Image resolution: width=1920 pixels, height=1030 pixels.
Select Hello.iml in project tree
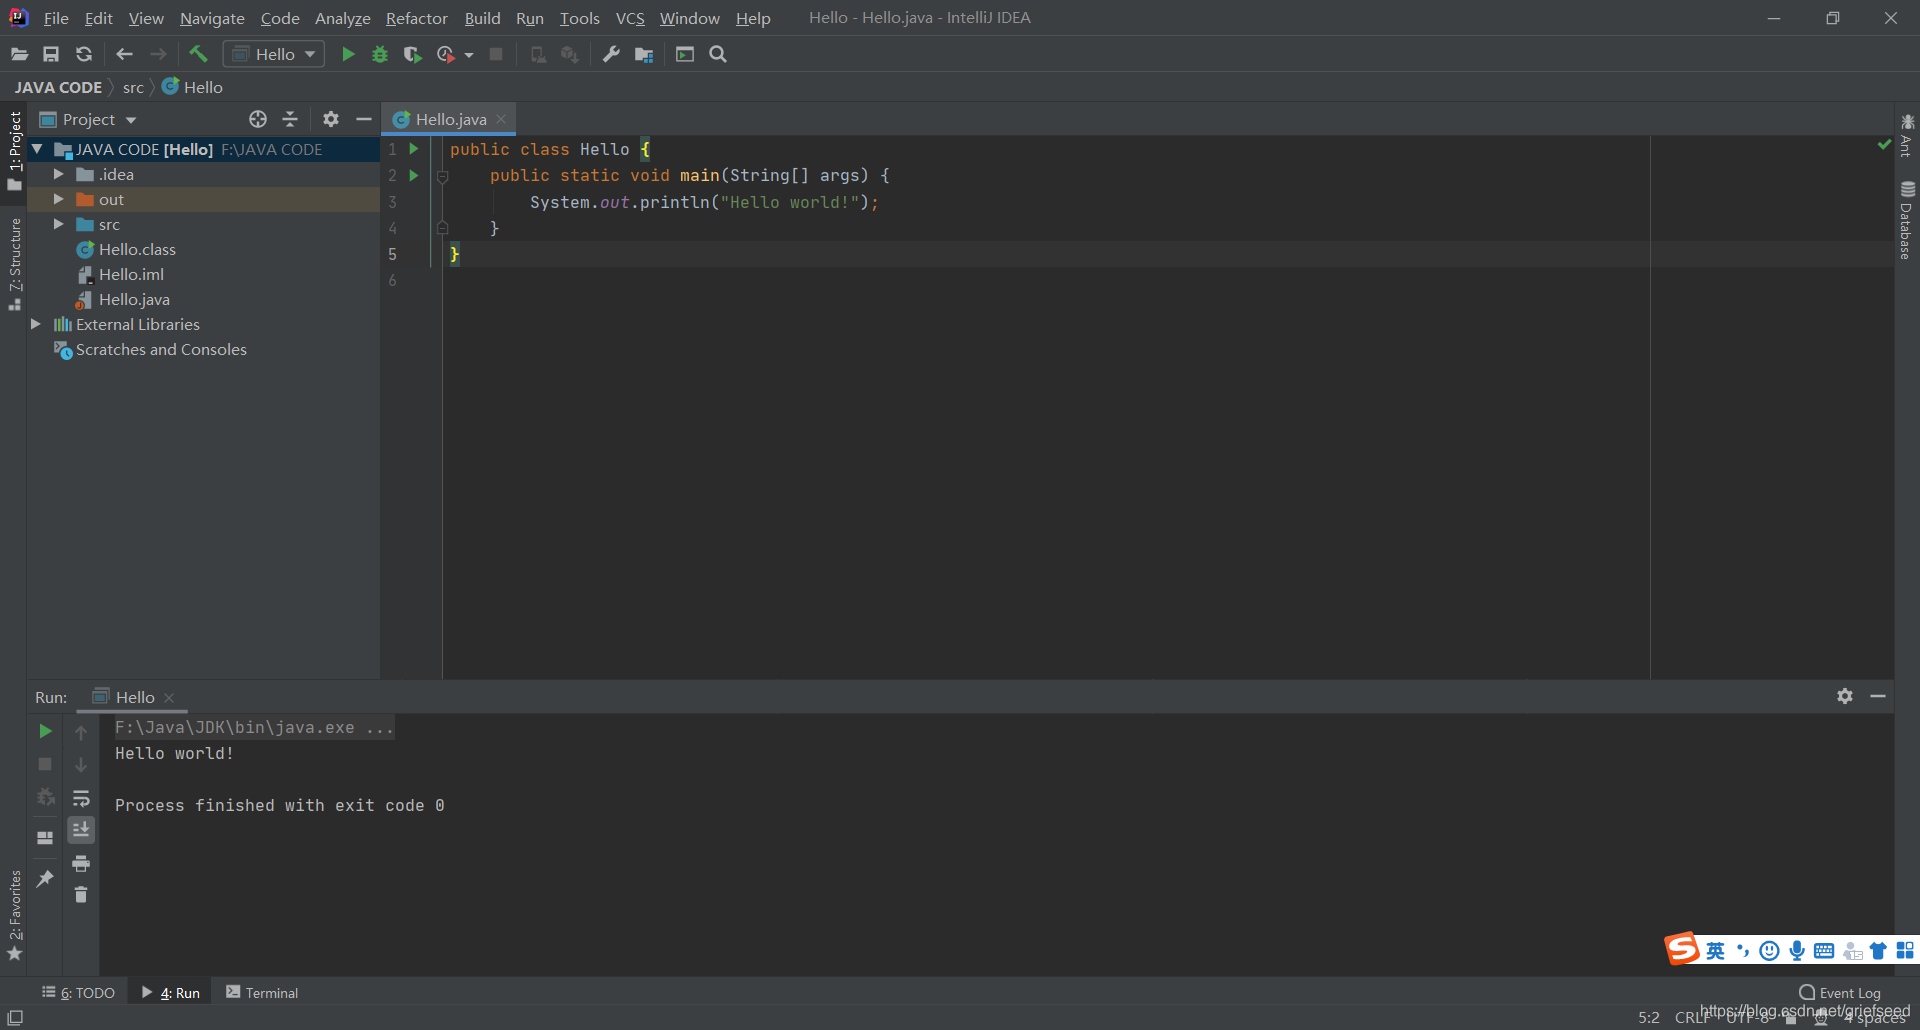131,274
